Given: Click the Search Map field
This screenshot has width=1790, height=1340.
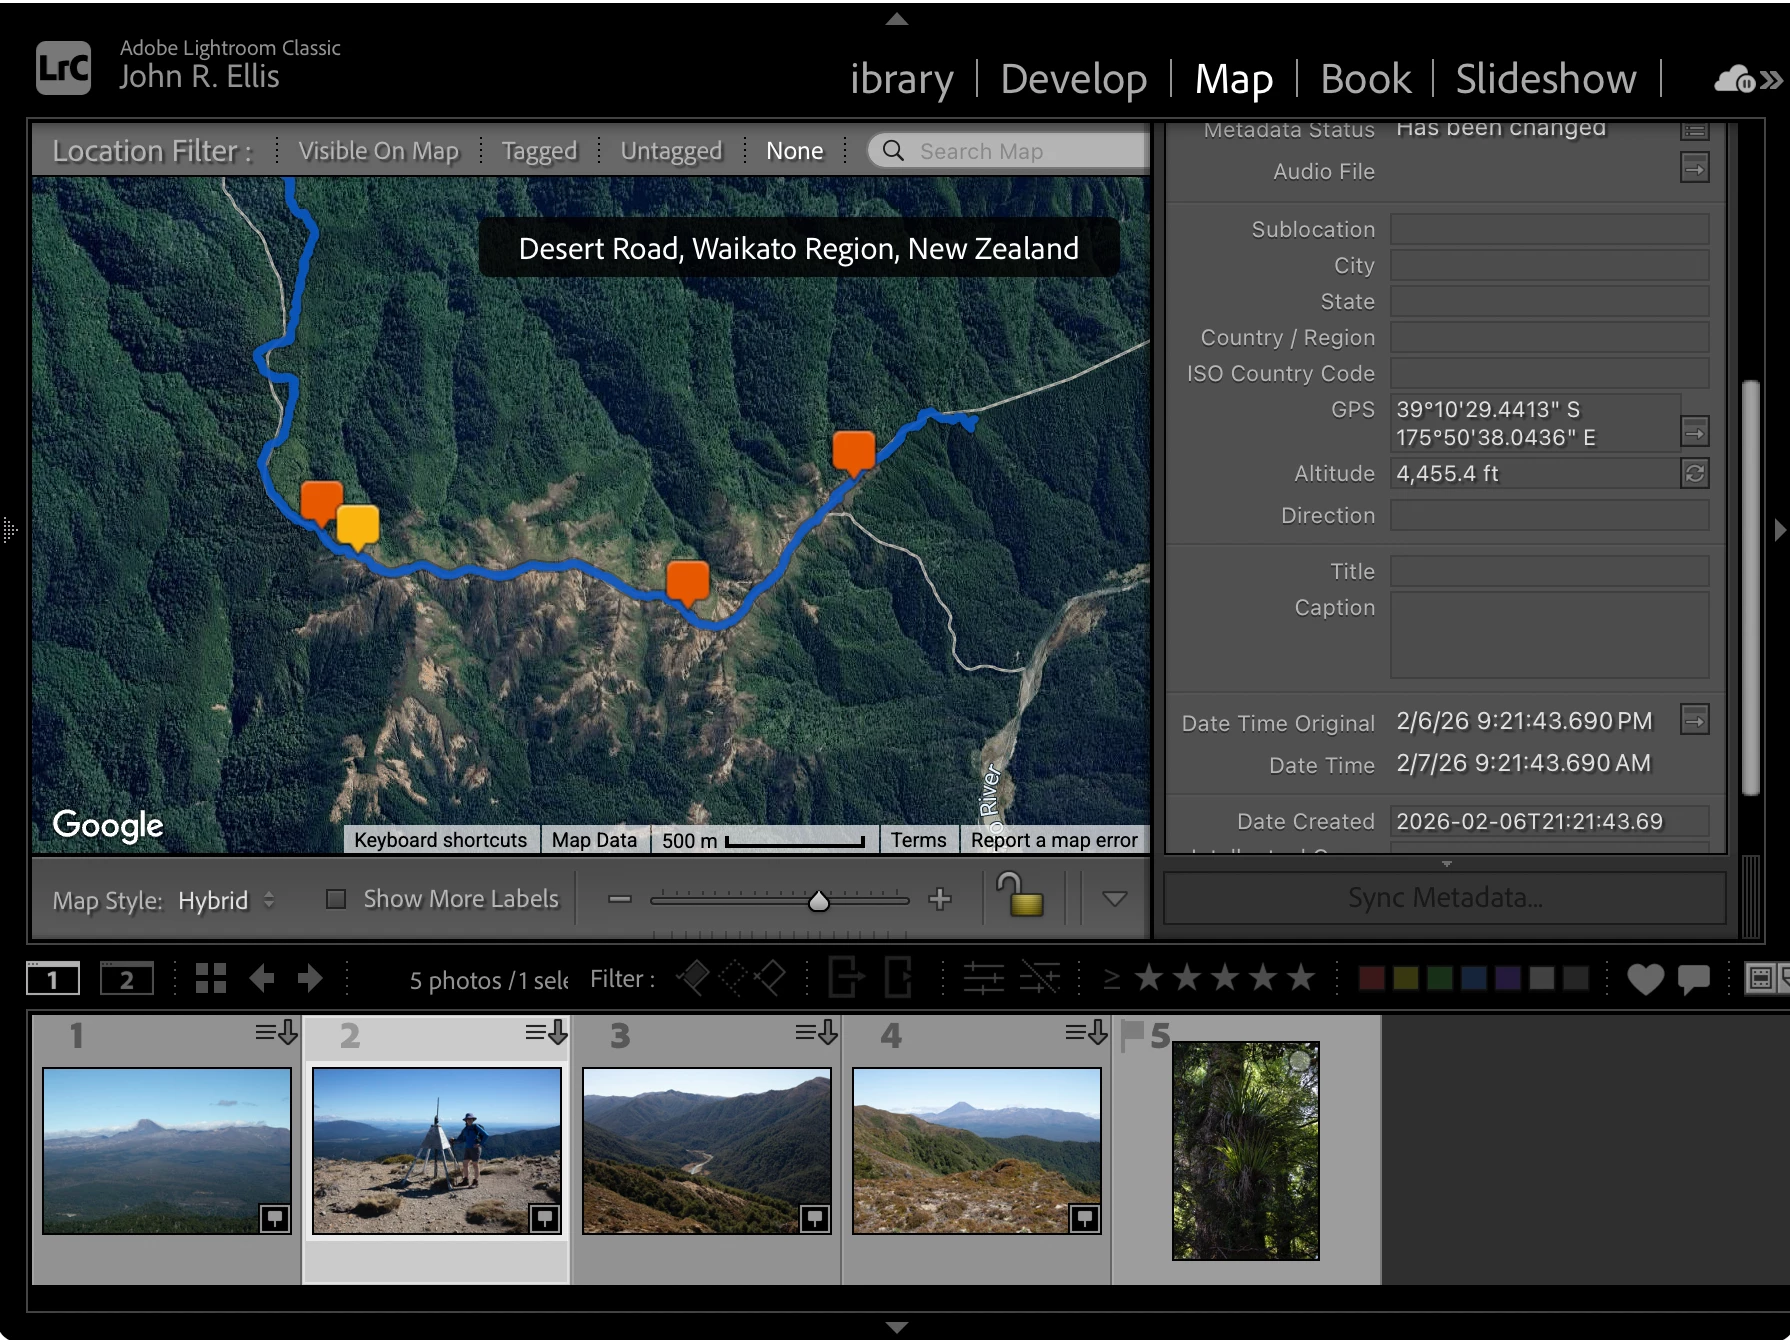Looking at the screenshot, I should 1010,151.
